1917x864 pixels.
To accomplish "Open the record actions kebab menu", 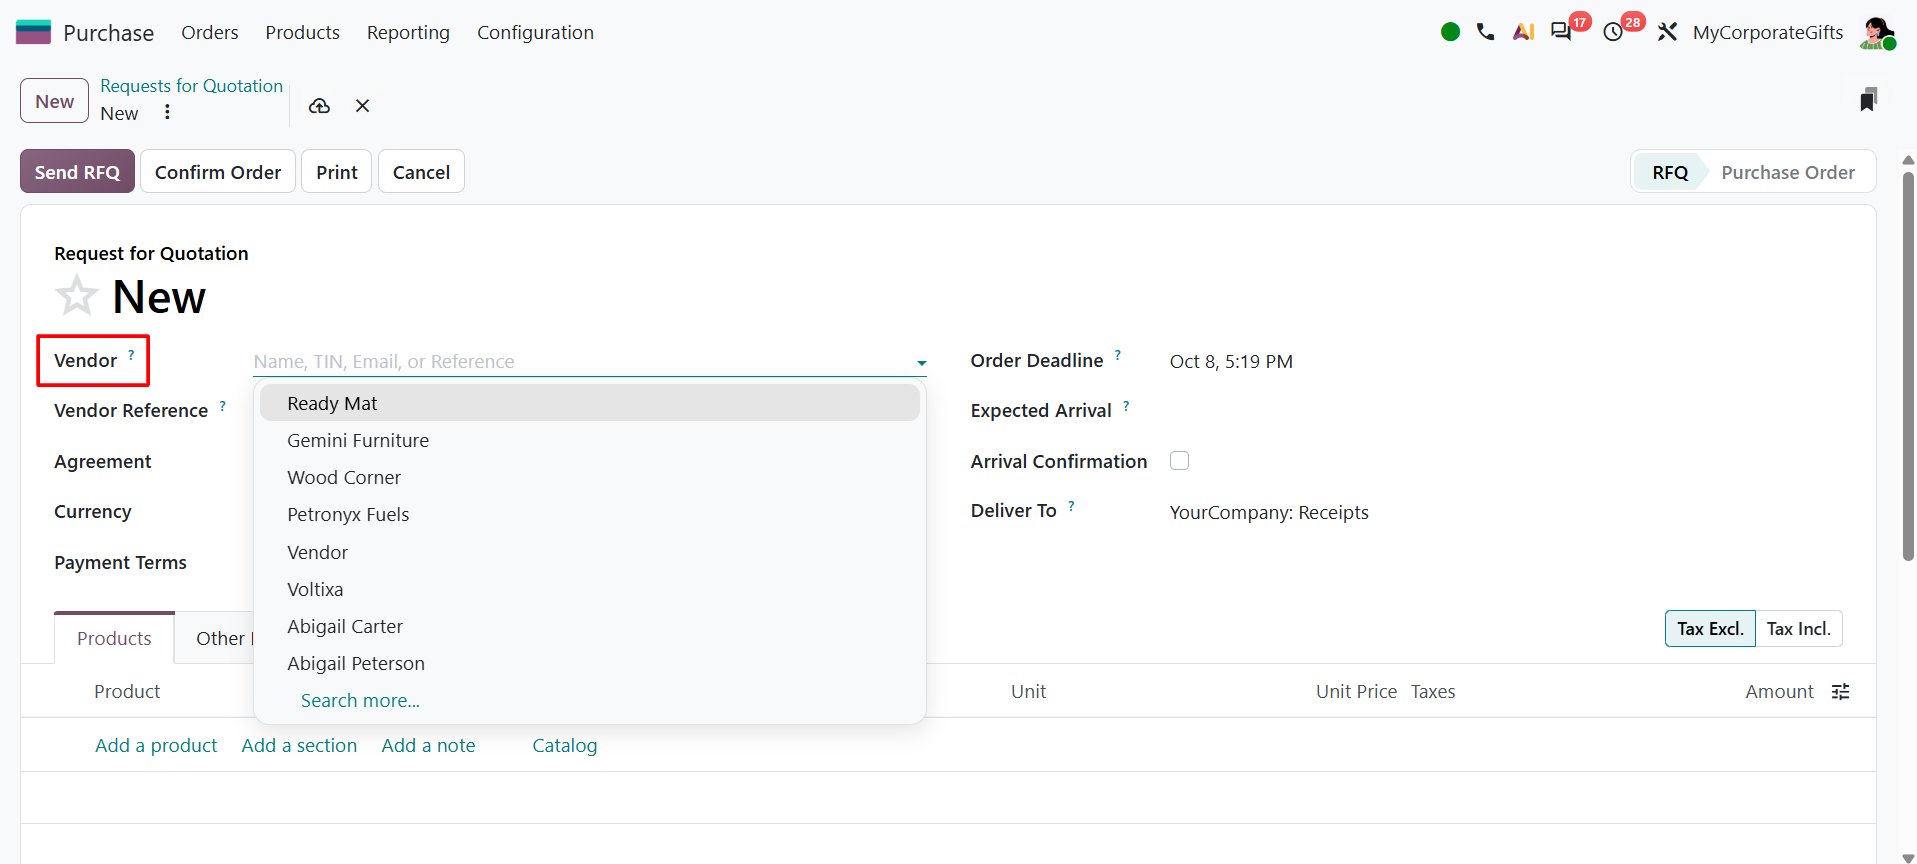I will (x=167, y=112).
